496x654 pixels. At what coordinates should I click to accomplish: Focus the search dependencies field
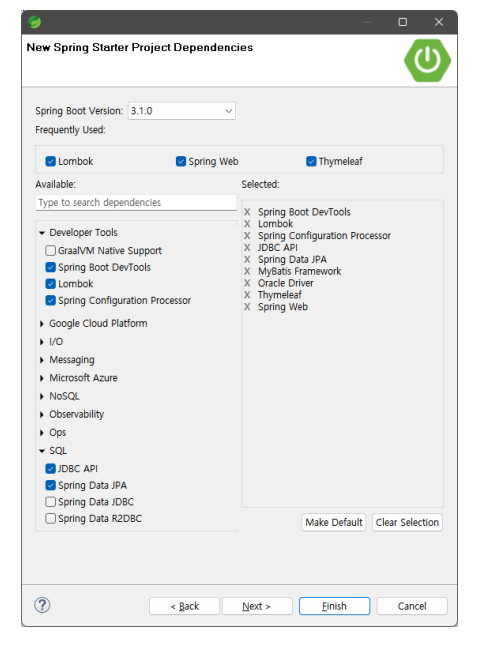tap(136, 202)
